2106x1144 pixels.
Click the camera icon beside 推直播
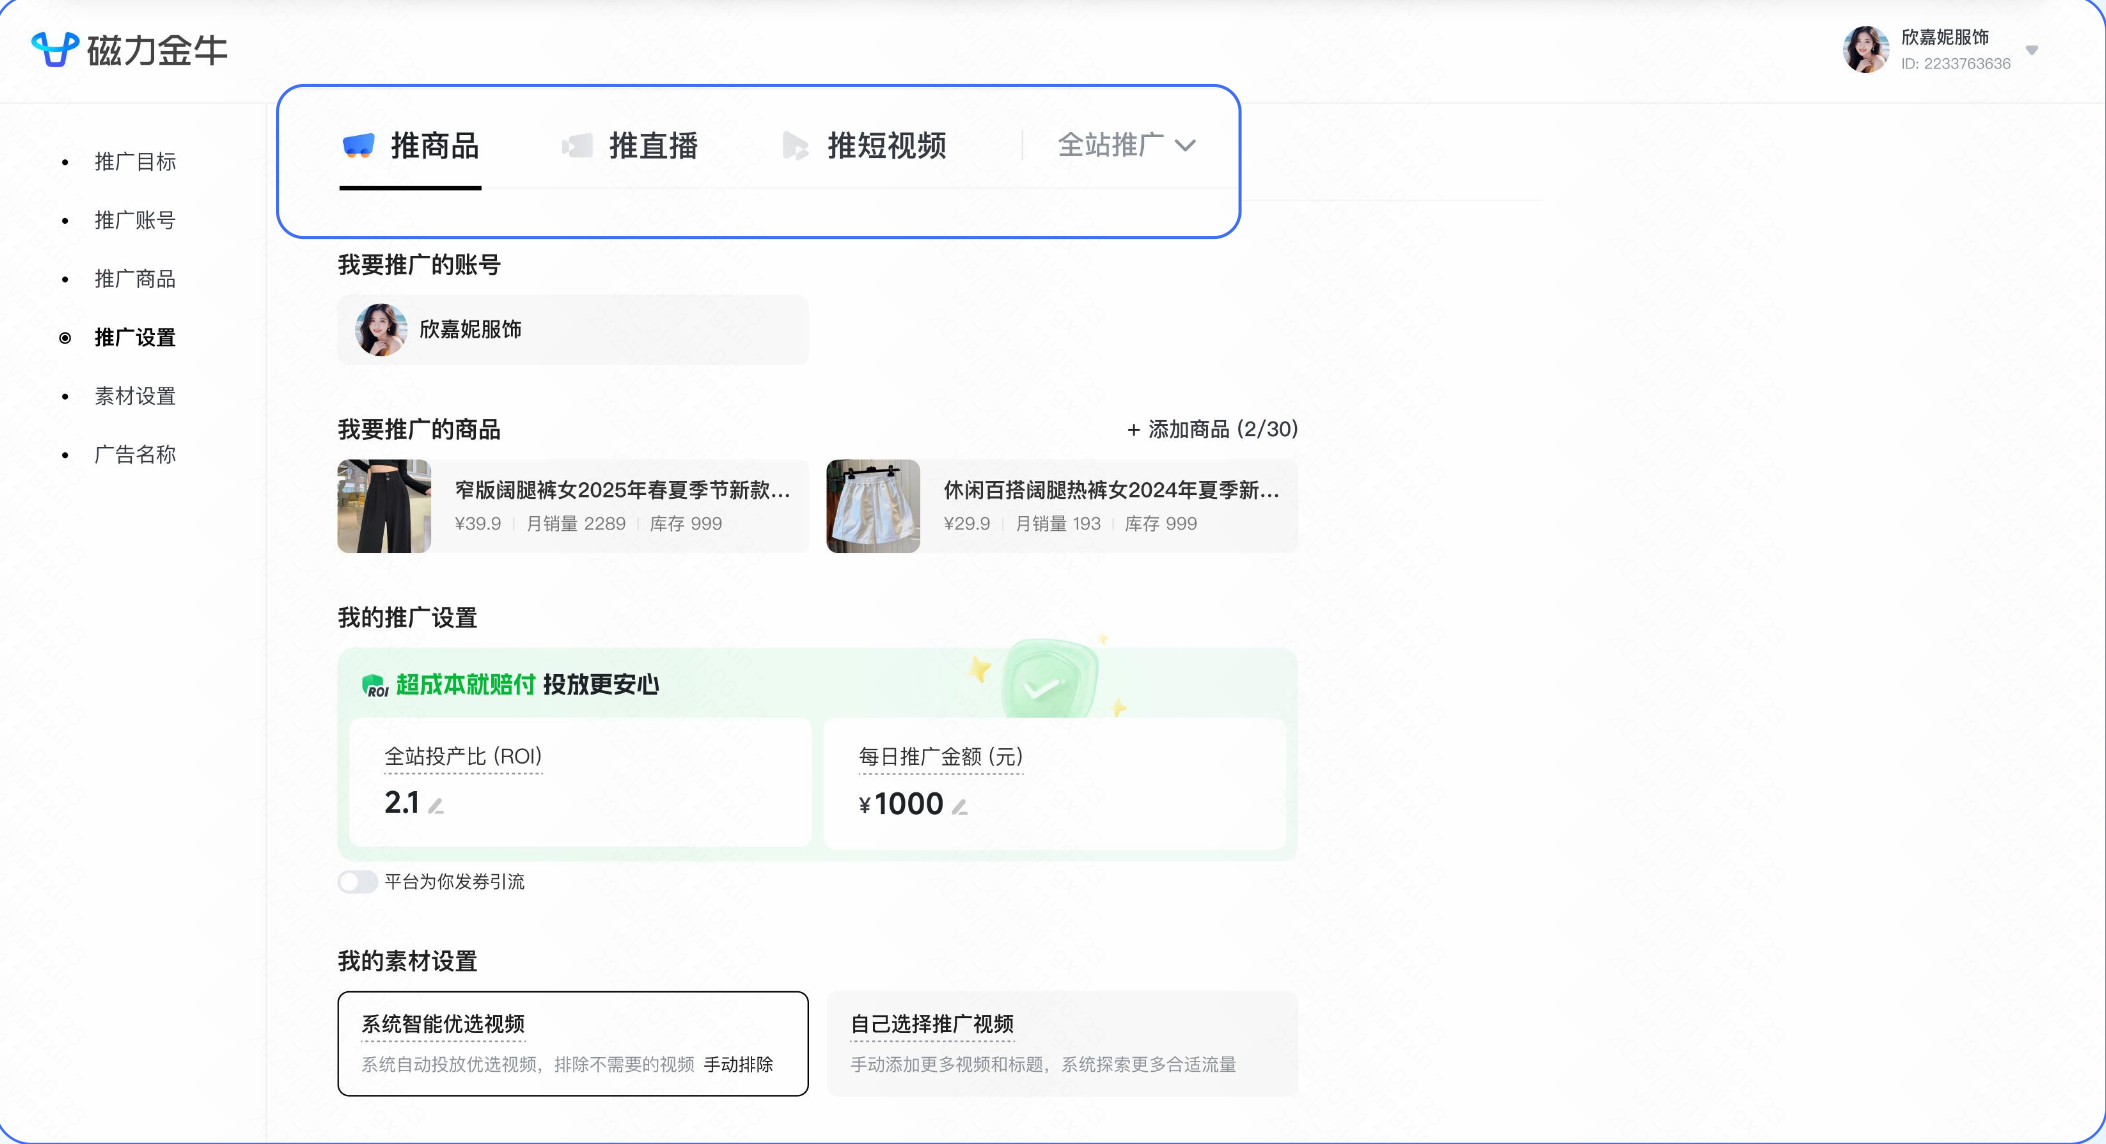pyautogui.click(x=578, y=146)
